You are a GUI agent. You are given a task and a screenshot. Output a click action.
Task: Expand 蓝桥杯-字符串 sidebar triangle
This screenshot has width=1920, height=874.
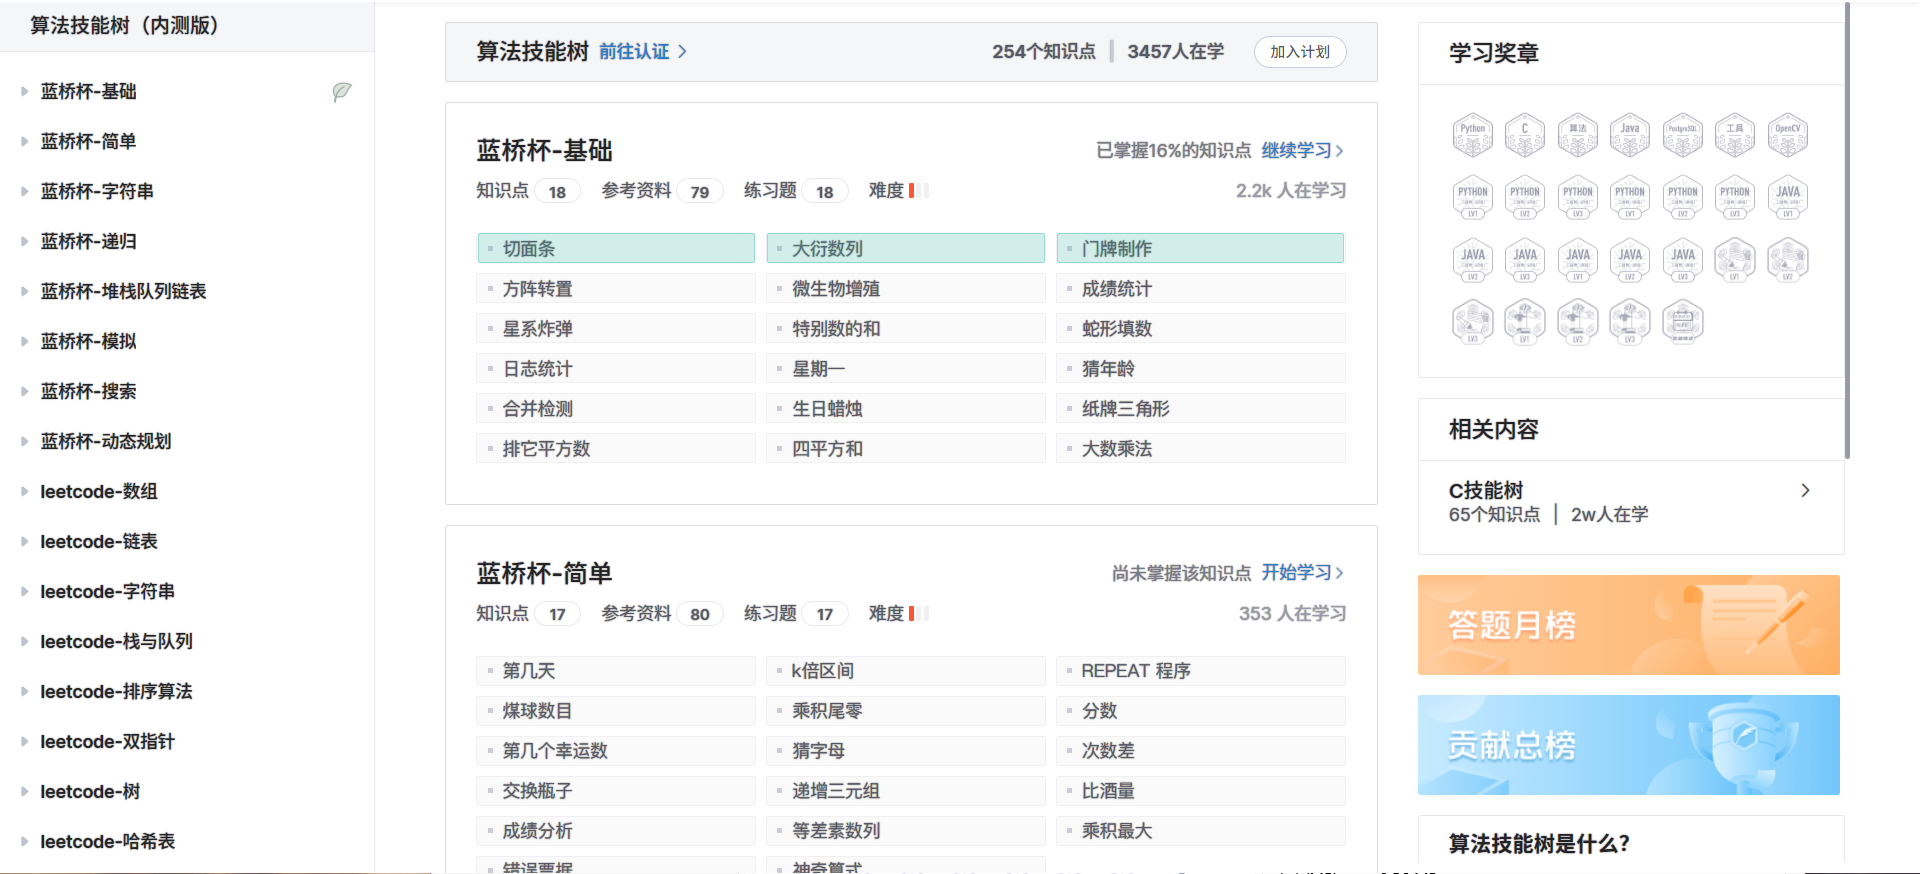click(x=24, y=192)
